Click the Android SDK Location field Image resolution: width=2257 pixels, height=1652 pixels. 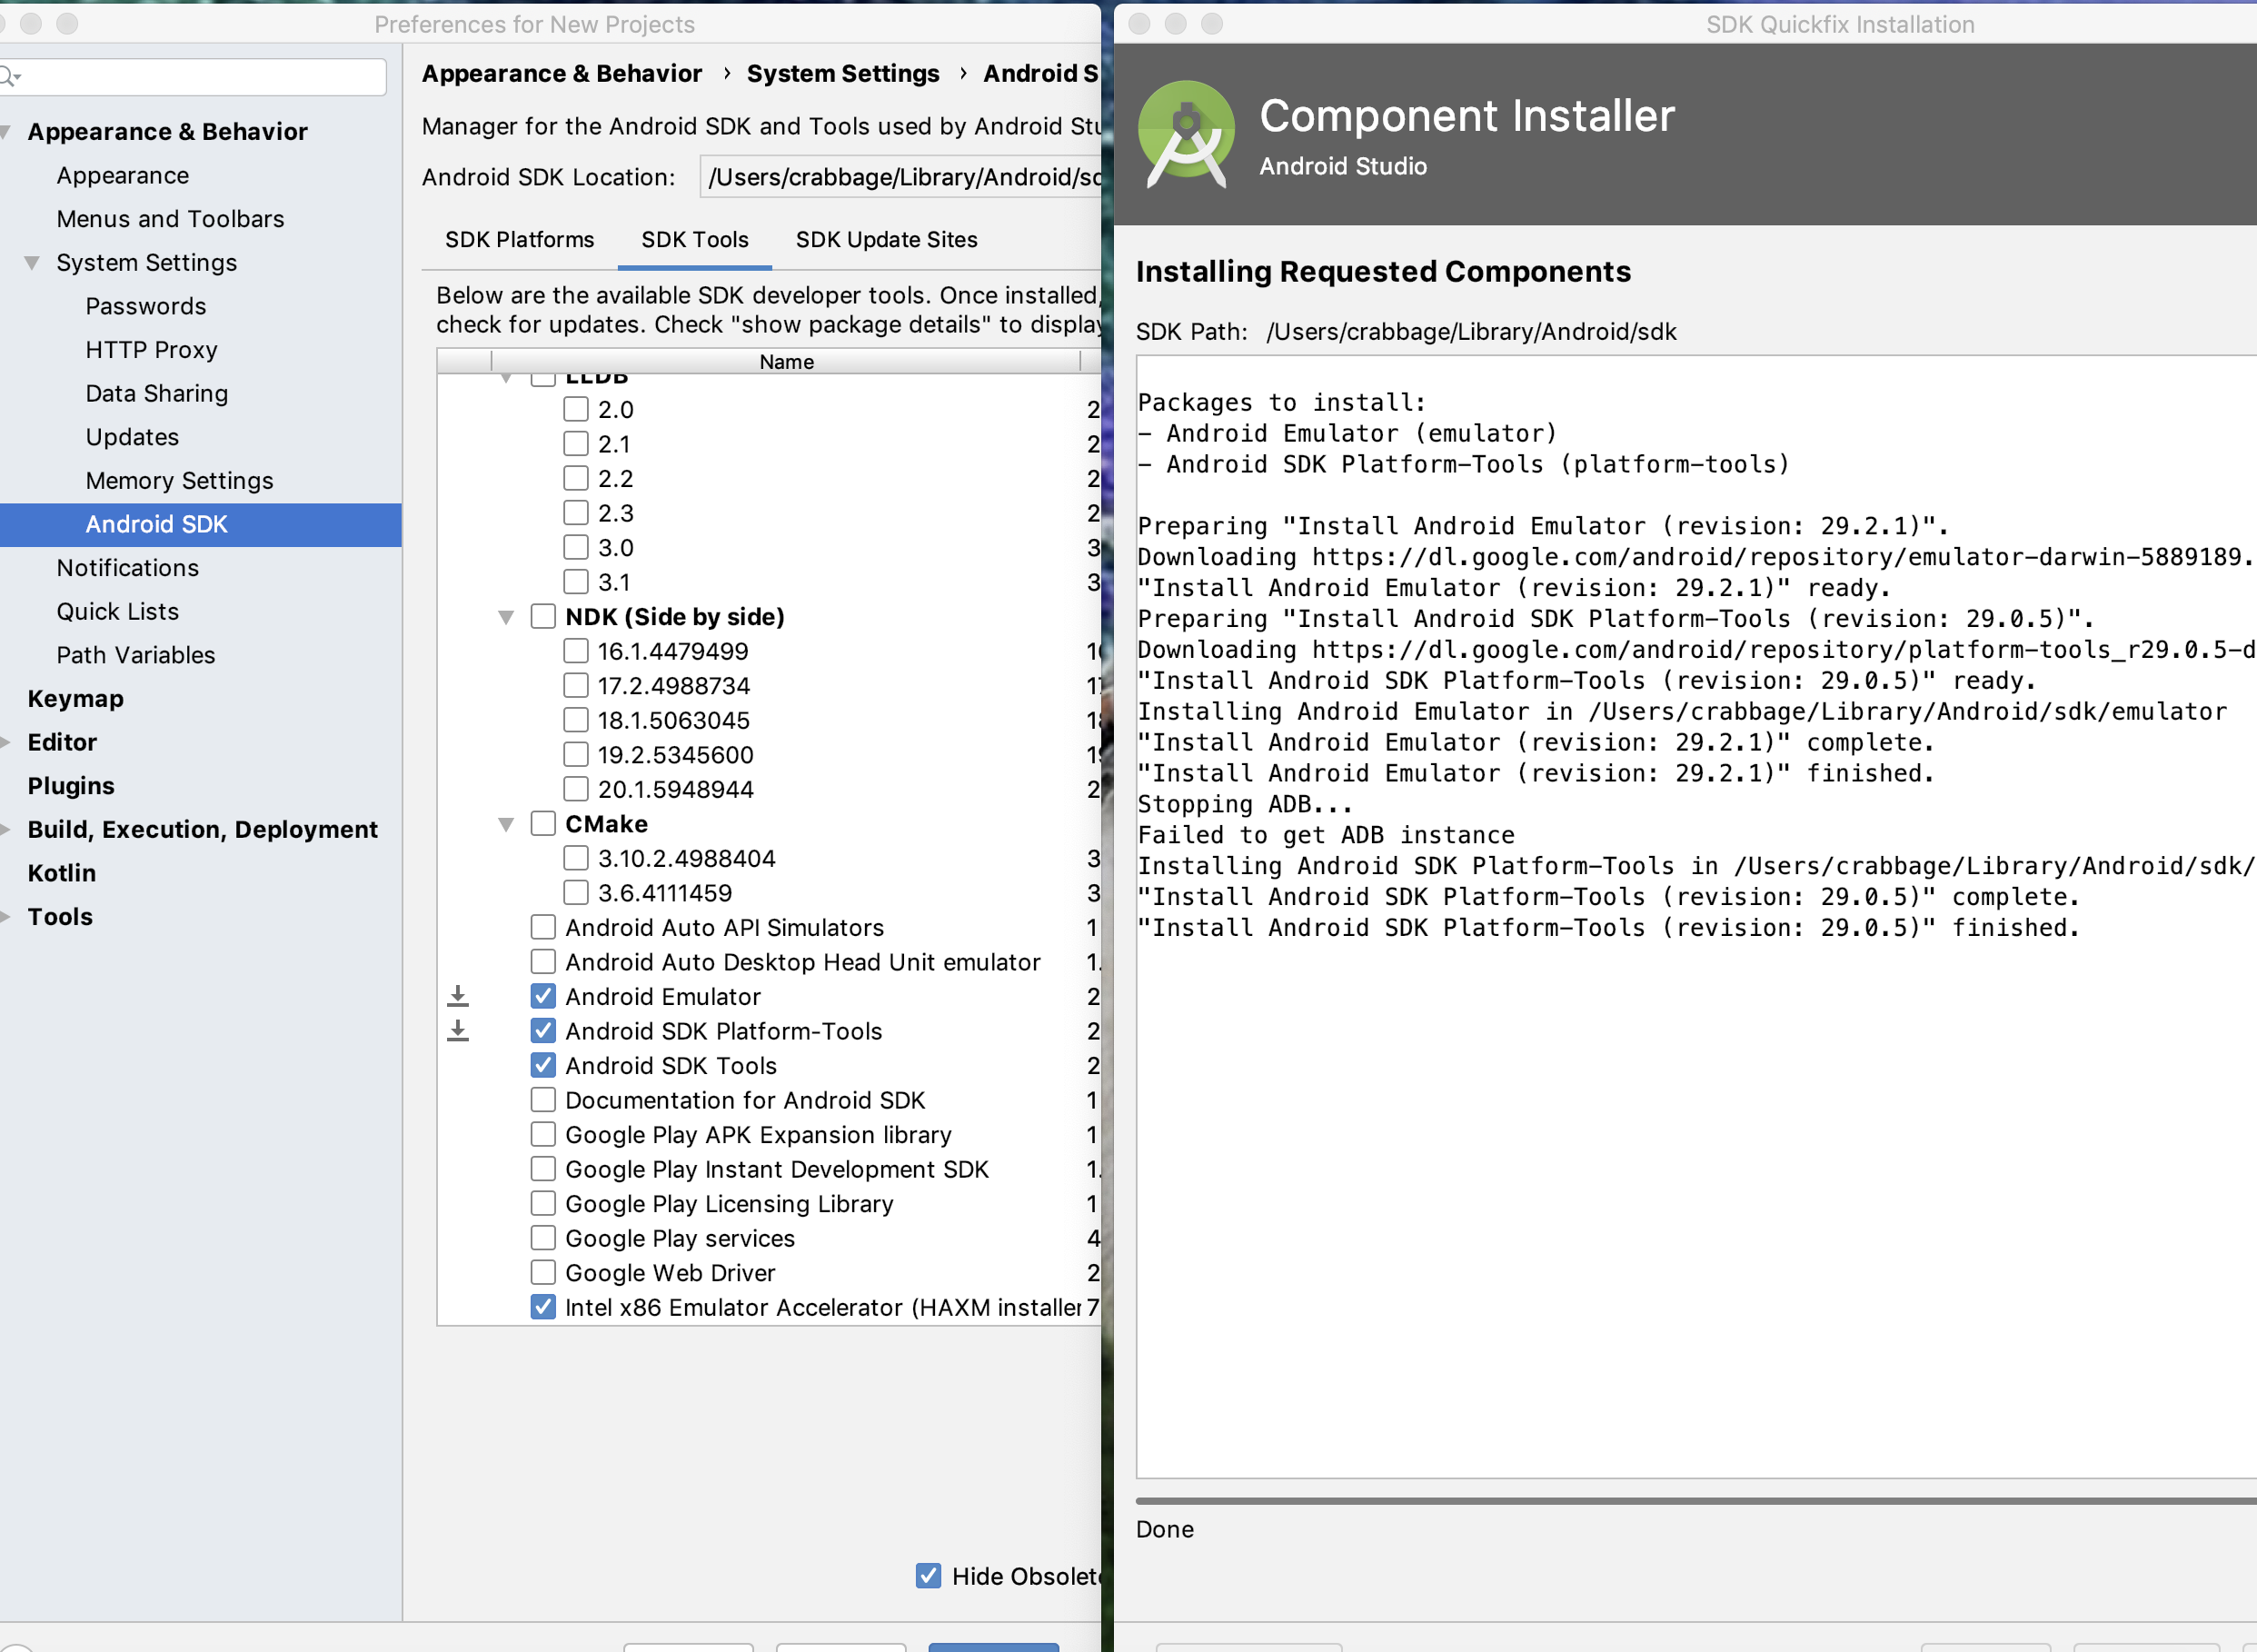point(900,177)
